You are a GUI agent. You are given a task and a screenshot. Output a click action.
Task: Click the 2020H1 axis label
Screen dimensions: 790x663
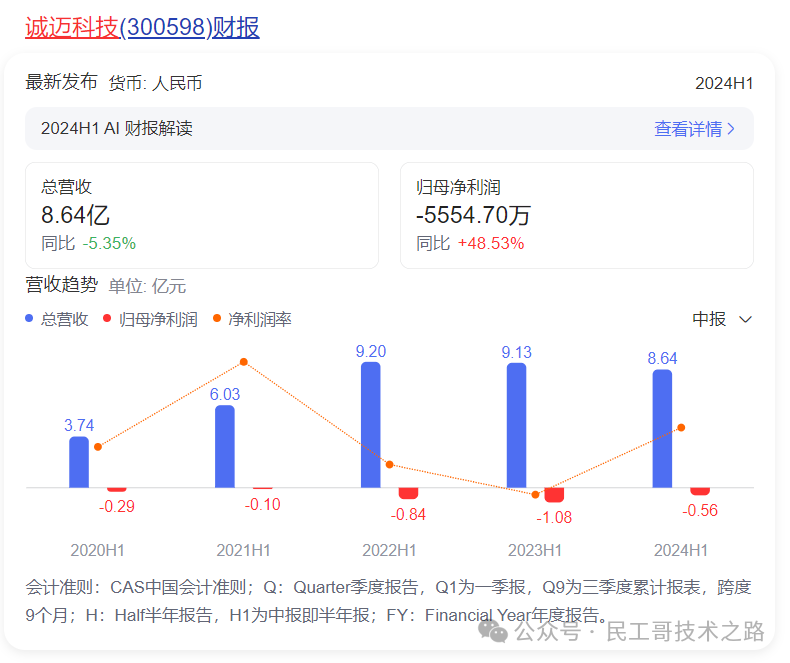(x=98, y=550)
